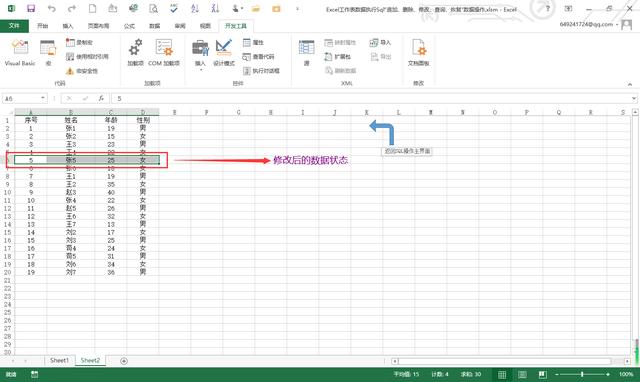This screenshot has width=640, height=382.
Task: Run spelling check from quick access toolbar
Action: pyautogui.click(x=174, y=9)
